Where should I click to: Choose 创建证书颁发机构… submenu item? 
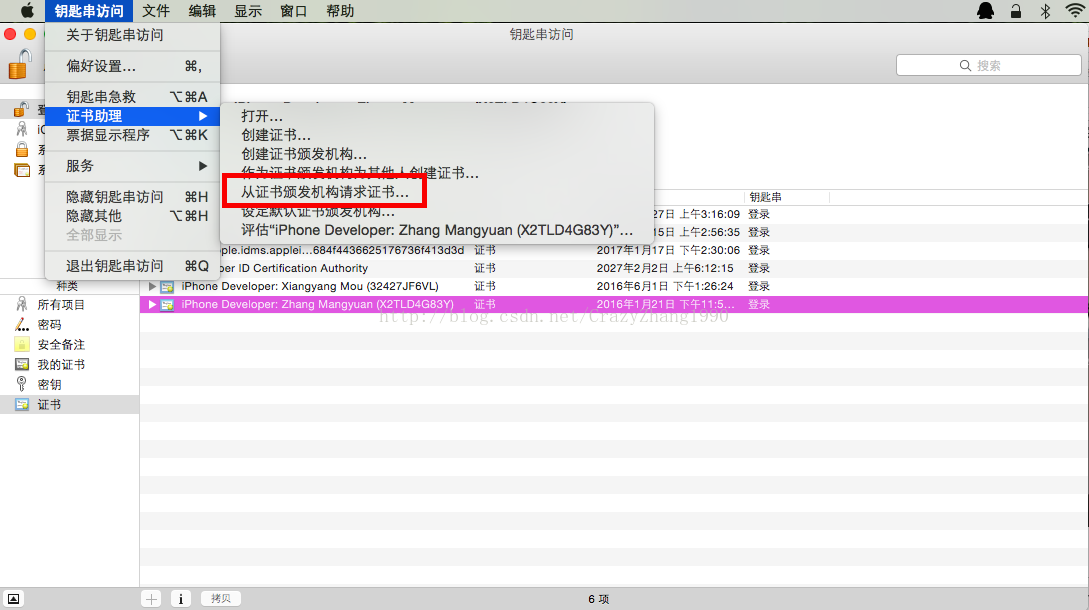coord(437,154)
